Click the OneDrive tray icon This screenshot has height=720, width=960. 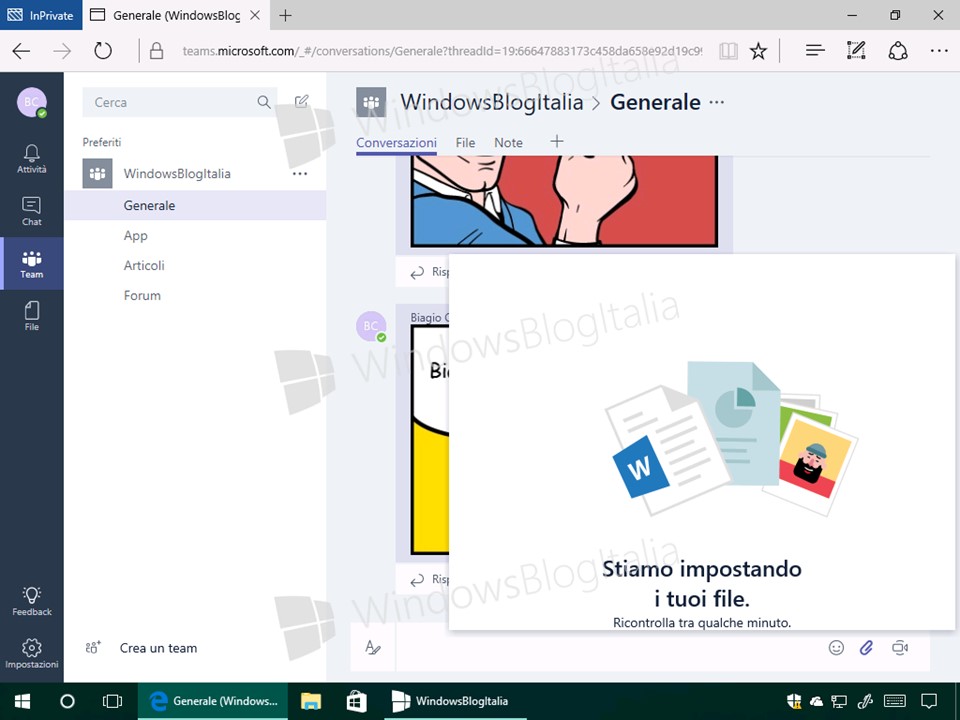tap(817, 702)
